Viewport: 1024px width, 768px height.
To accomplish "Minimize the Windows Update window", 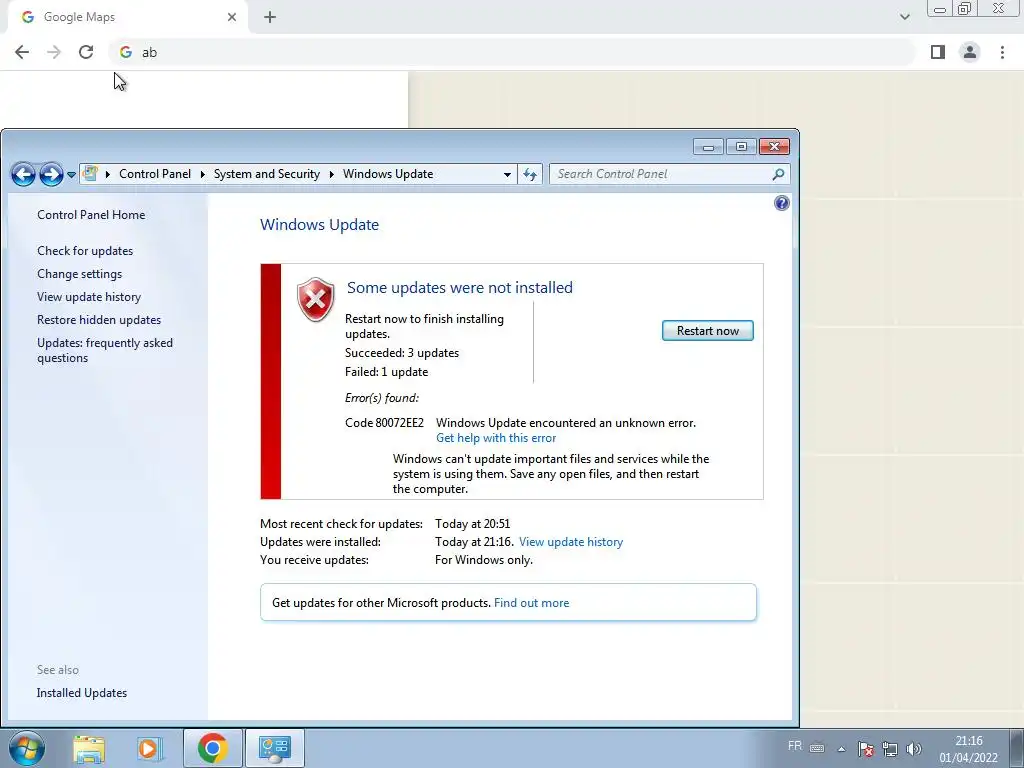I will (708, 147).
